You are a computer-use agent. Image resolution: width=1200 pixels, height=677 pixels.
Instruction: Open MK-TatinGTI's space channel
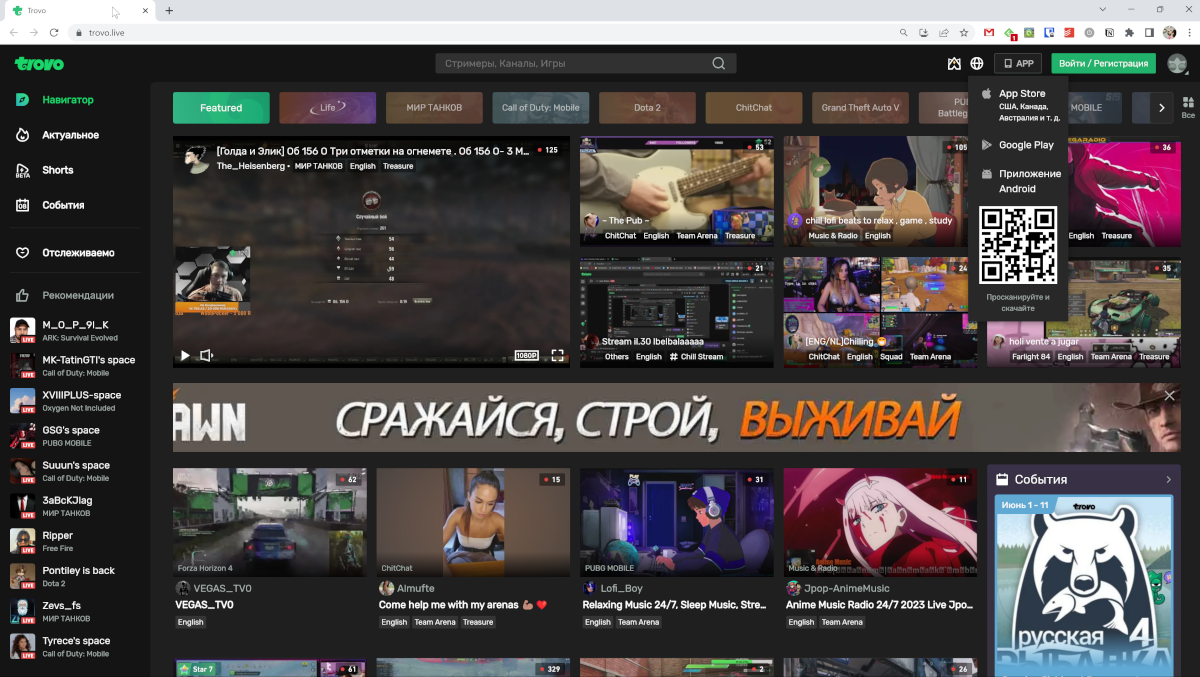click(x=75, y=365)
